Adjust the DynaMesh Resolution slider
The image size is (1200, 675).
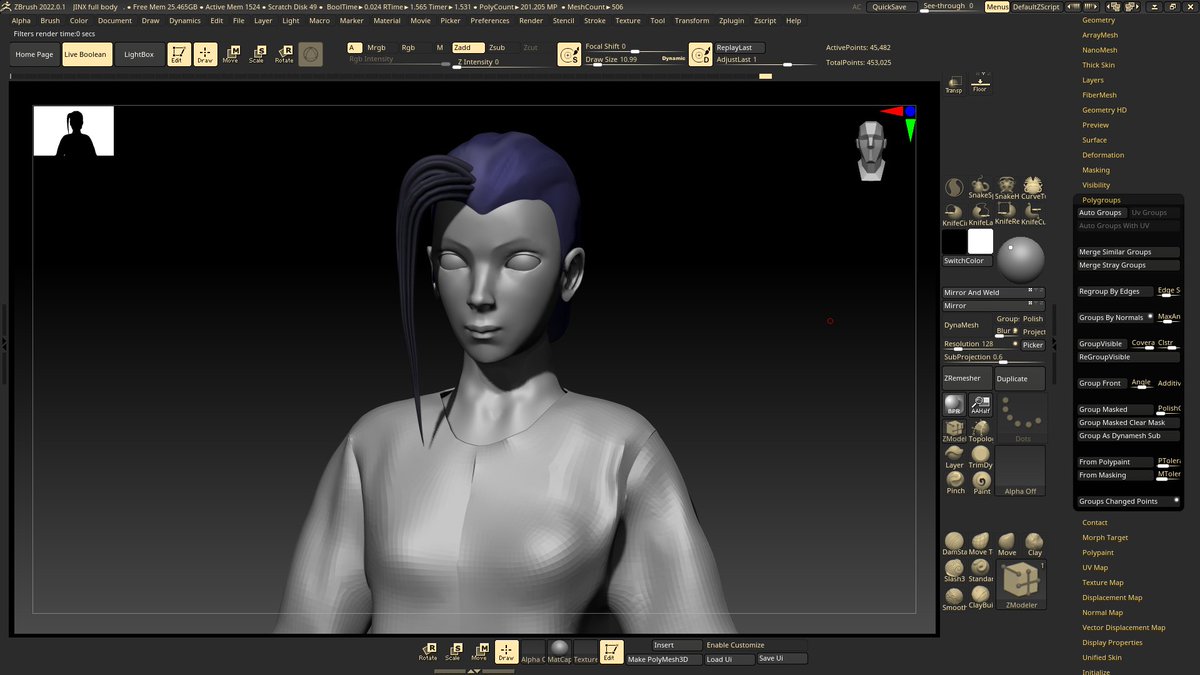(980, 345)
